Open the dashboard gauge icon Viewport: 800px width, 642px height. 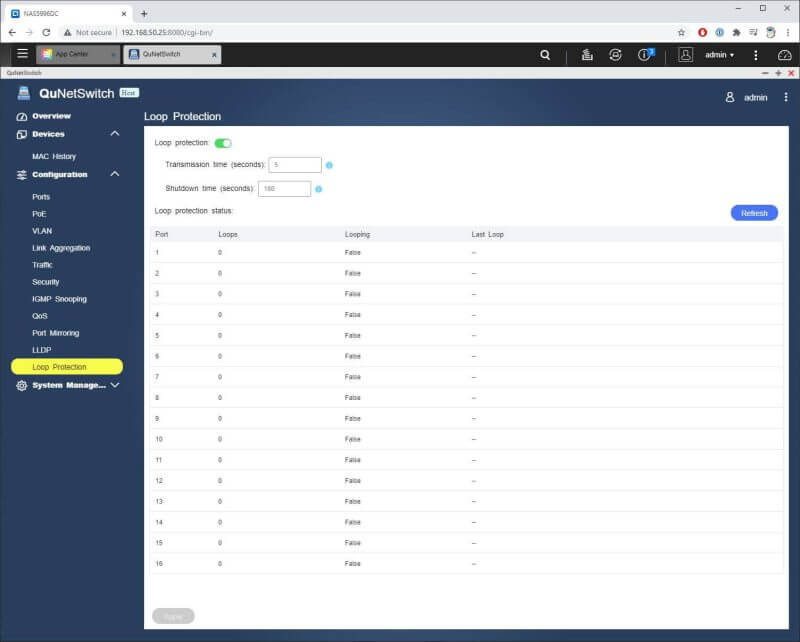[x=784, y=55]
